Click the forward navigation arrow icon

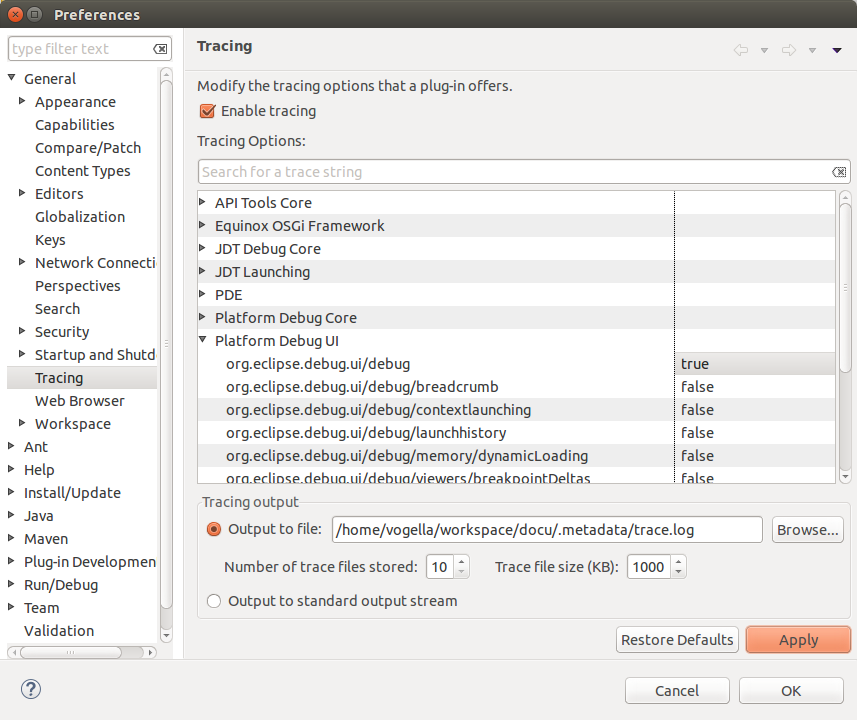click(789, 50)
